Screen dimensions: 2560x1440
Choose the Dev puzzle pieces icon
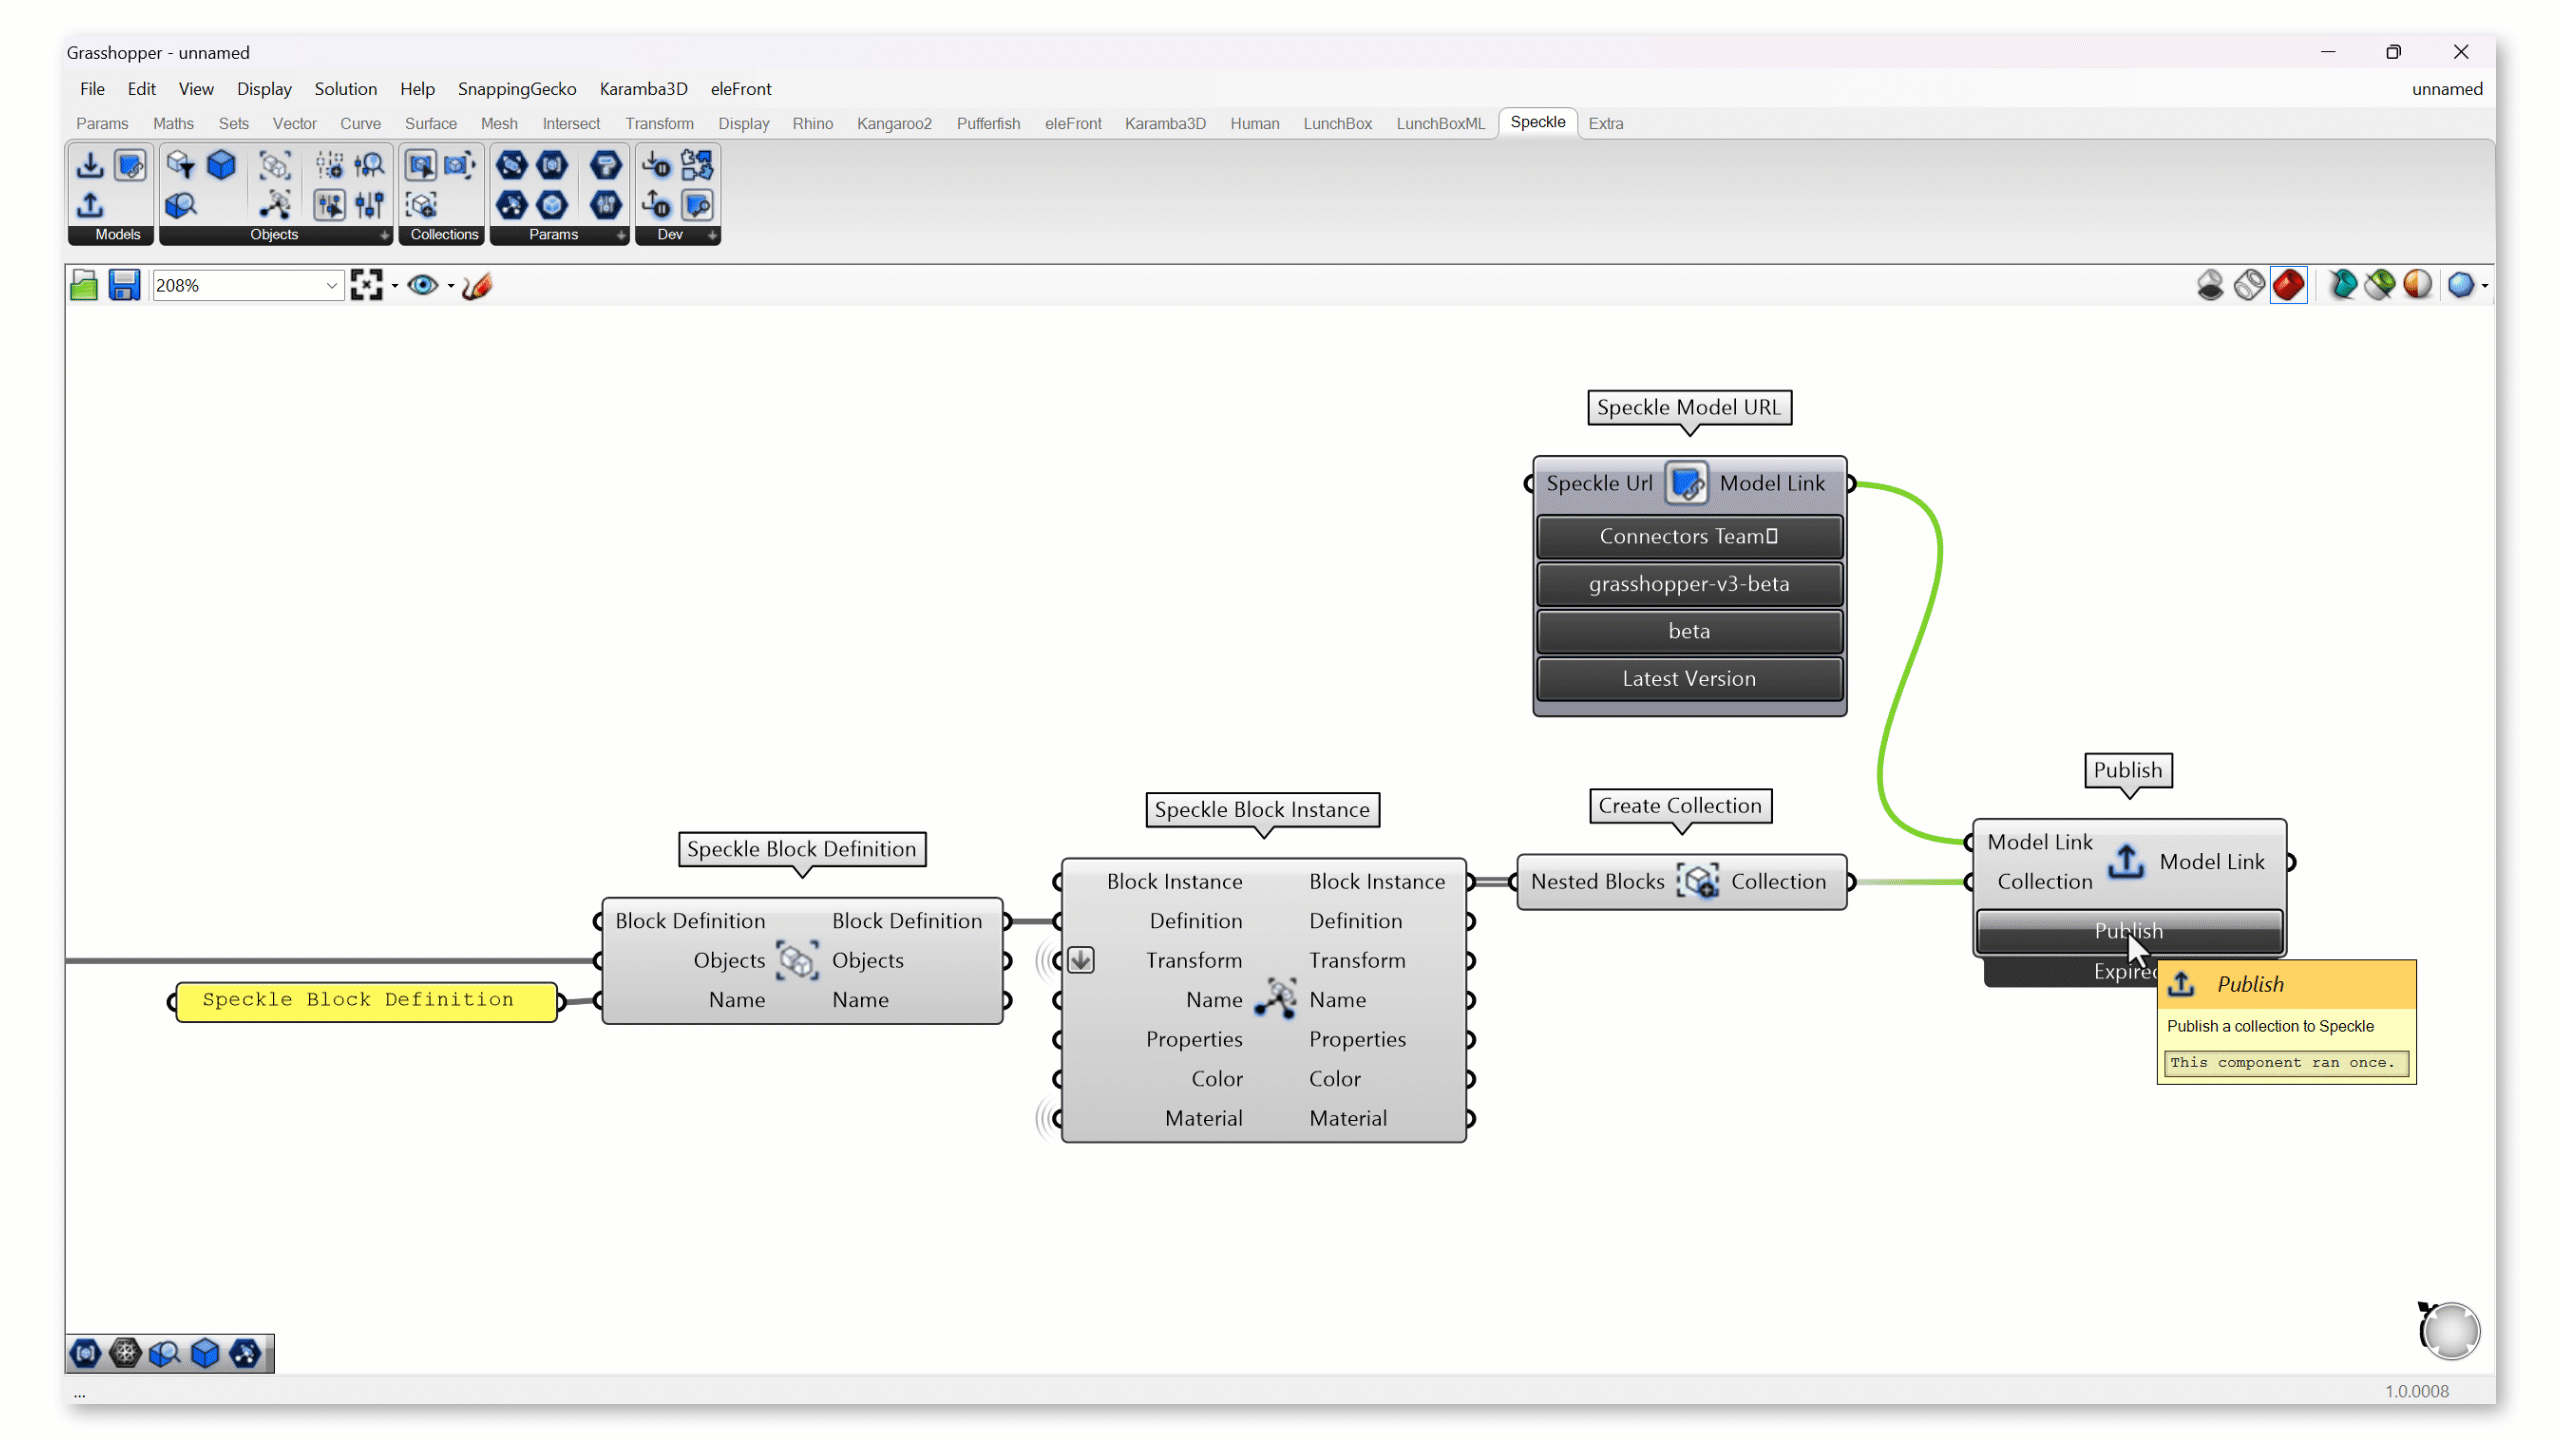[697, 165]
